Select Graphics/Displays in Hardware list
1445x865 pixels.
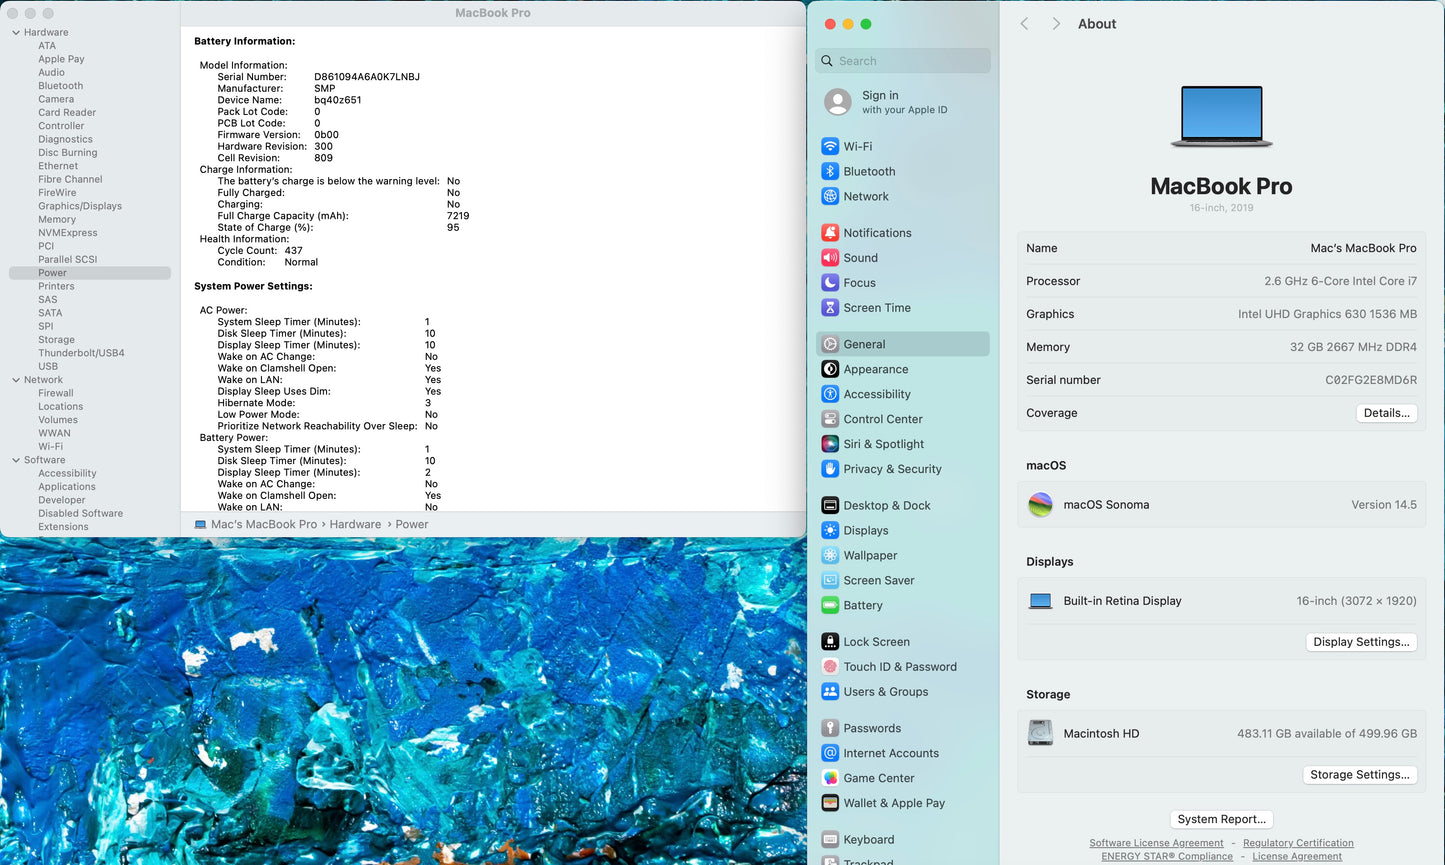(x=80, y=206)
